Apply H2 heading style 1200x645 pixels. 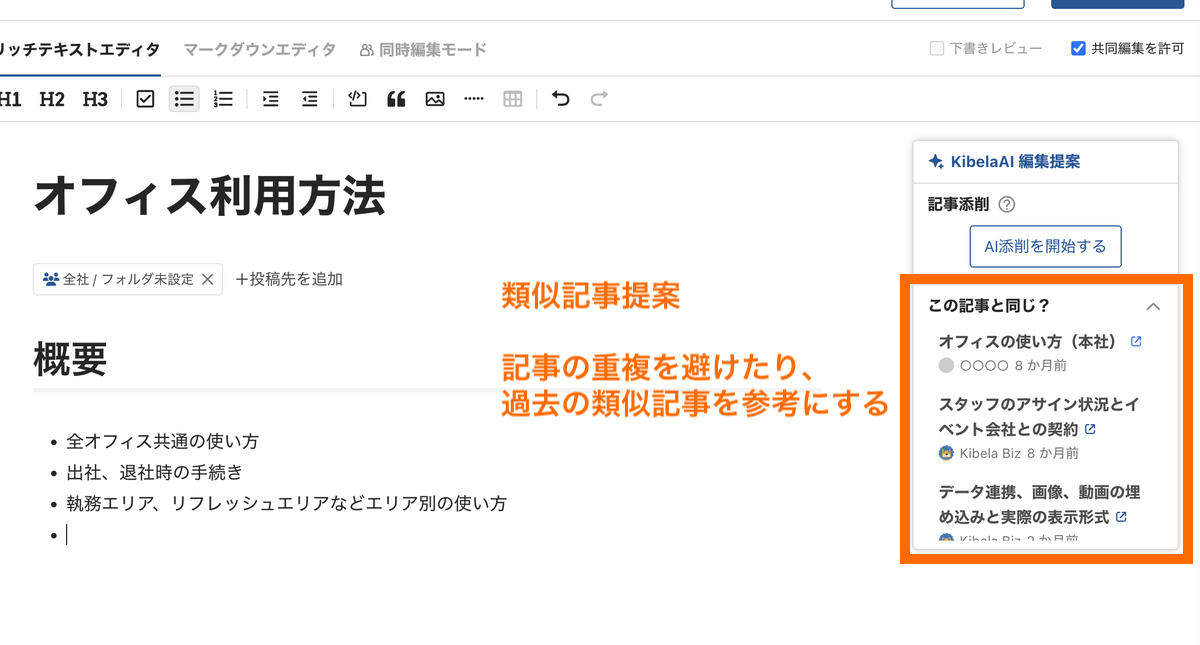(52, 99)
